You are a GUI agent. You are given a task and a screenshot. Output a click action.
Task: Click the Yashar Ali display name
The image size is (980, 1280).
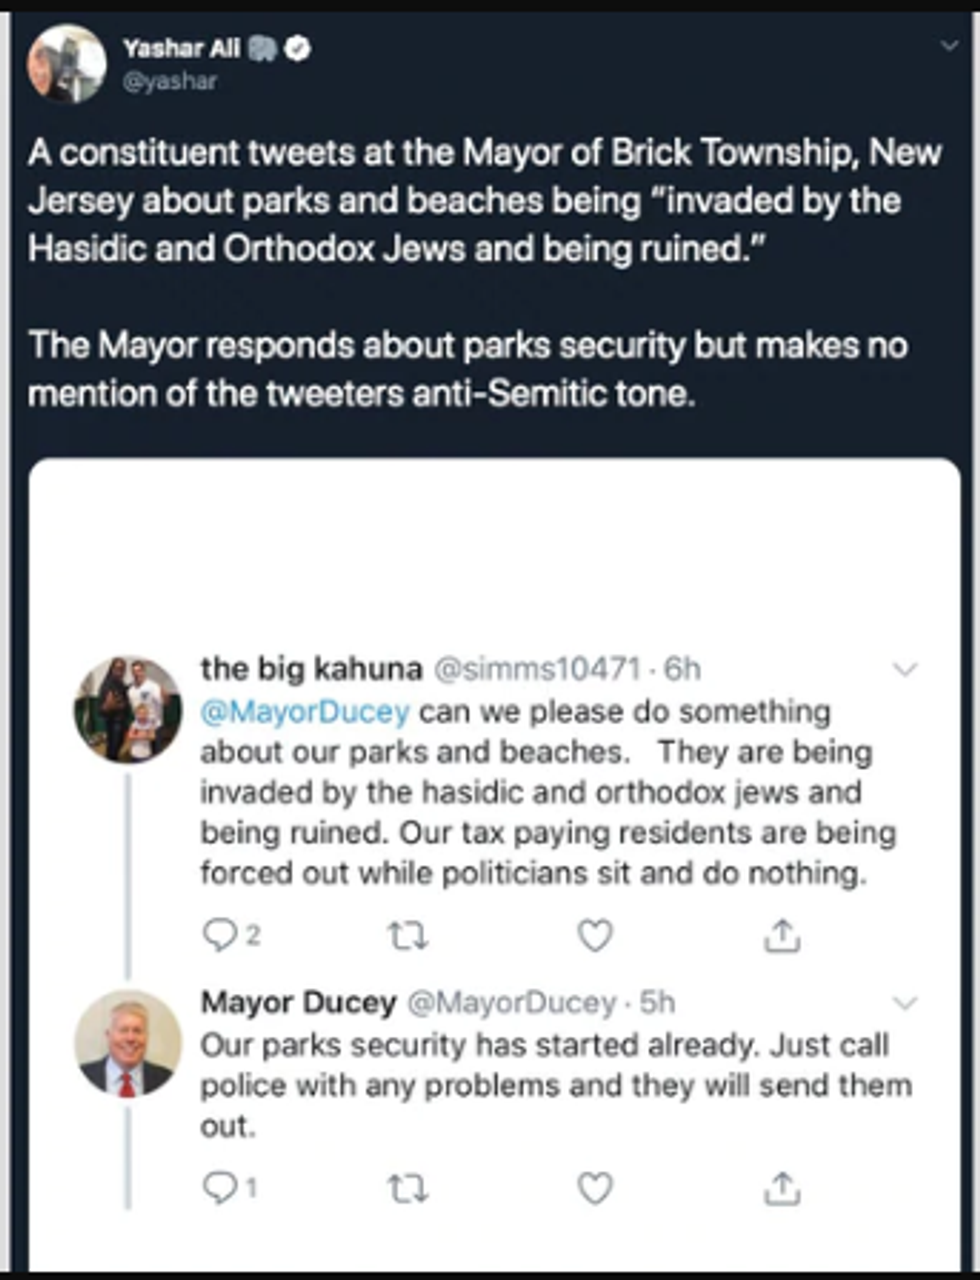pyautogui.click(x=181, y=48)
